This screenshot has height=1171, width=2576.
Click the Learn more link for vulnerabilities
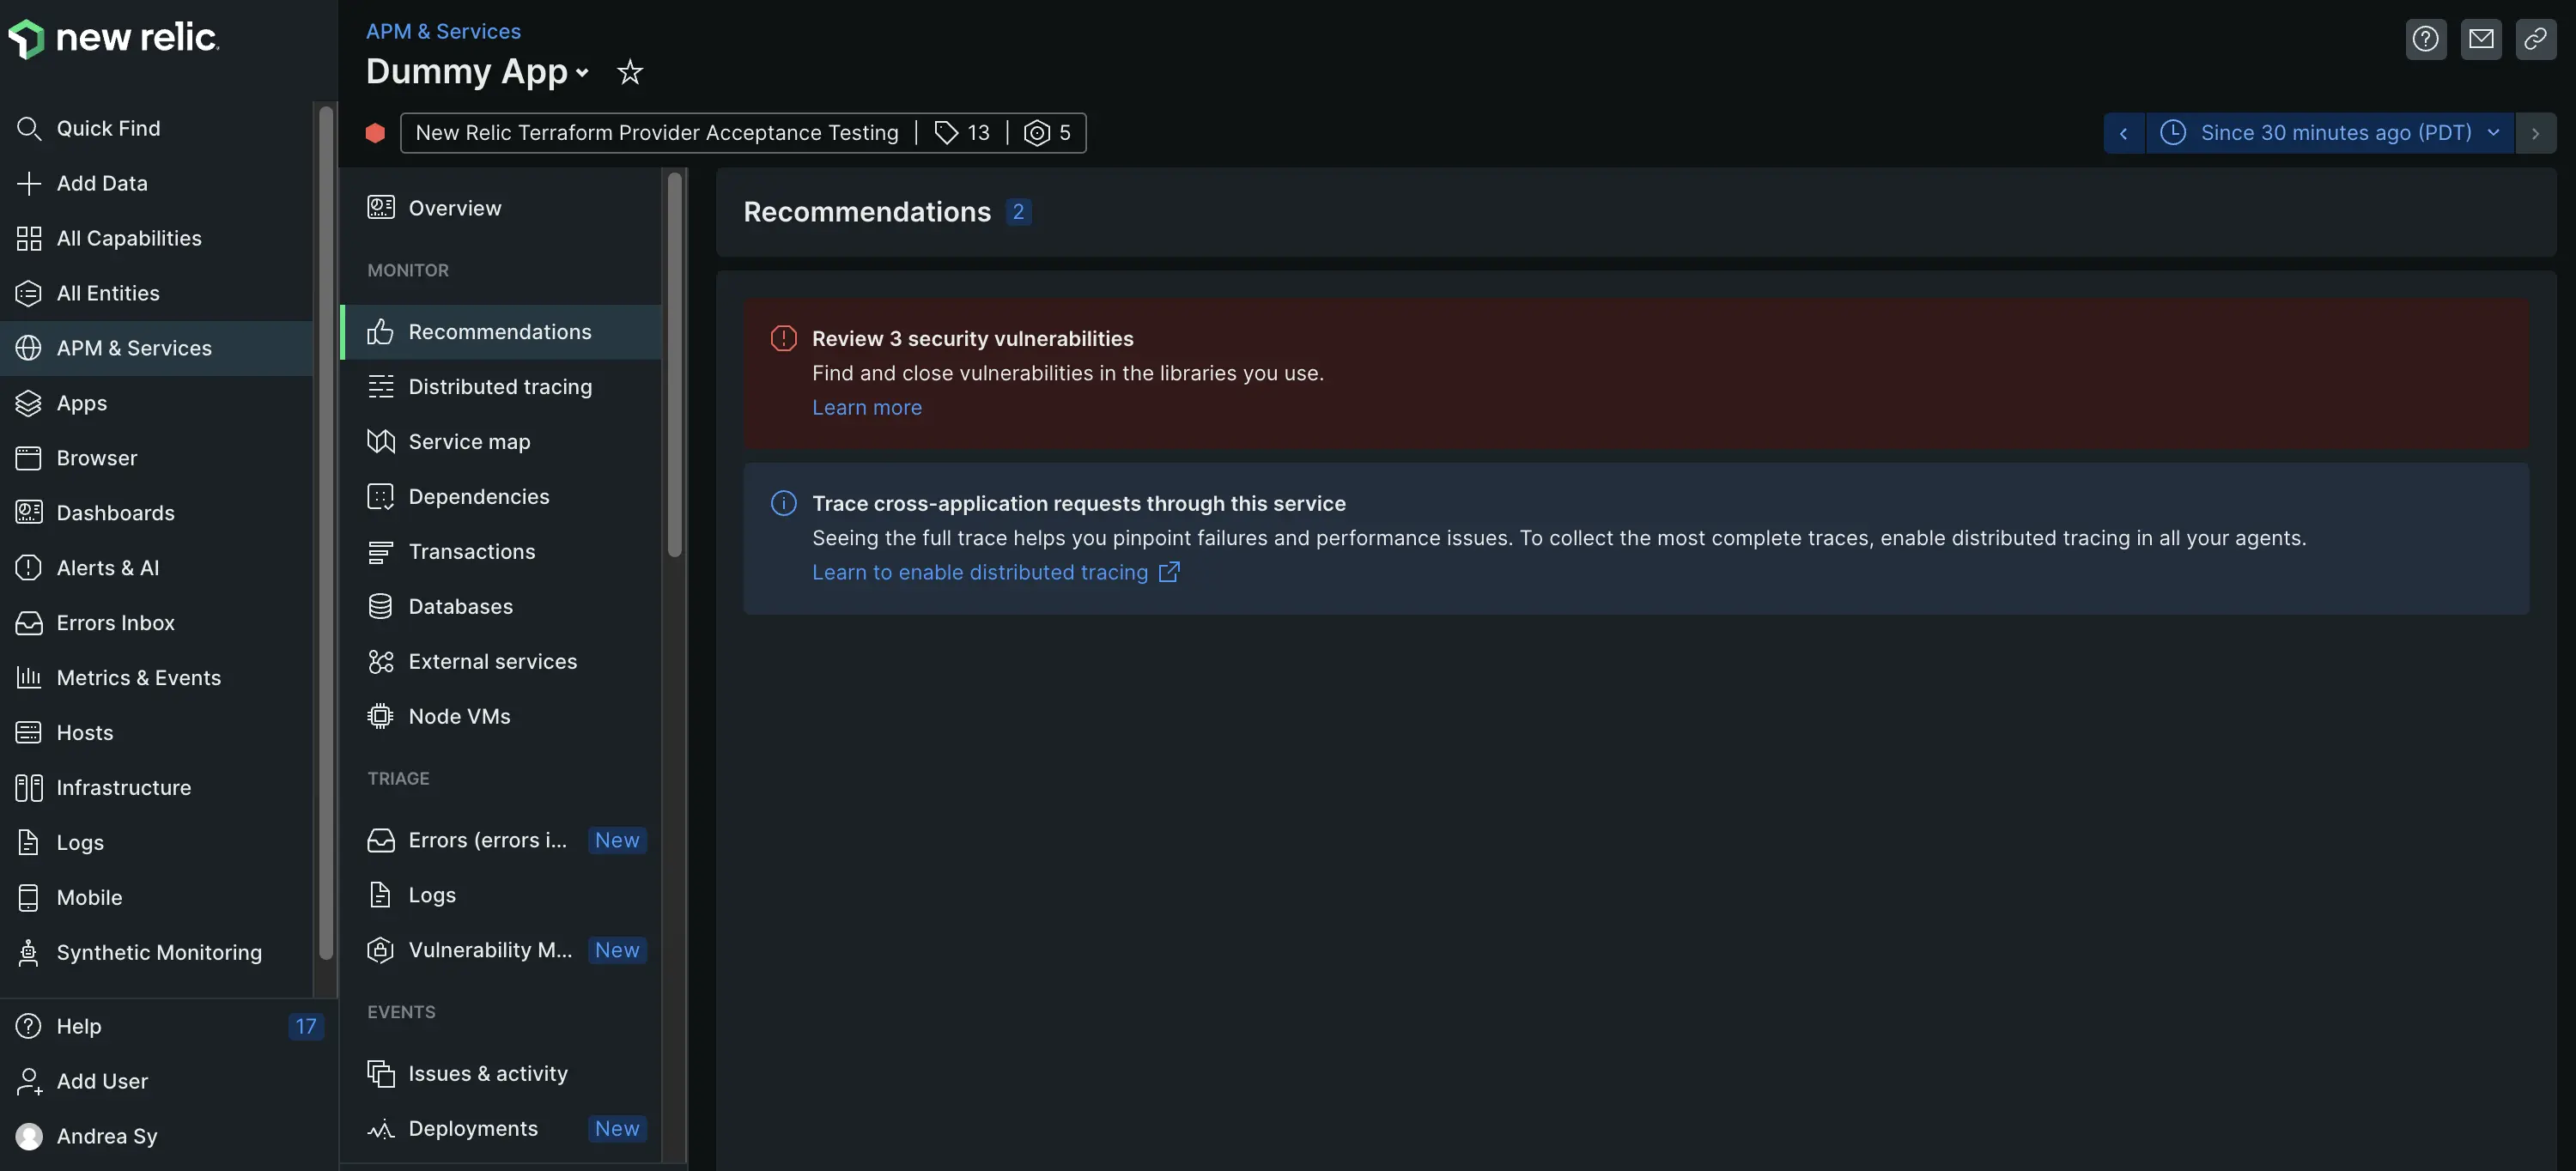(x=866, y=408)
